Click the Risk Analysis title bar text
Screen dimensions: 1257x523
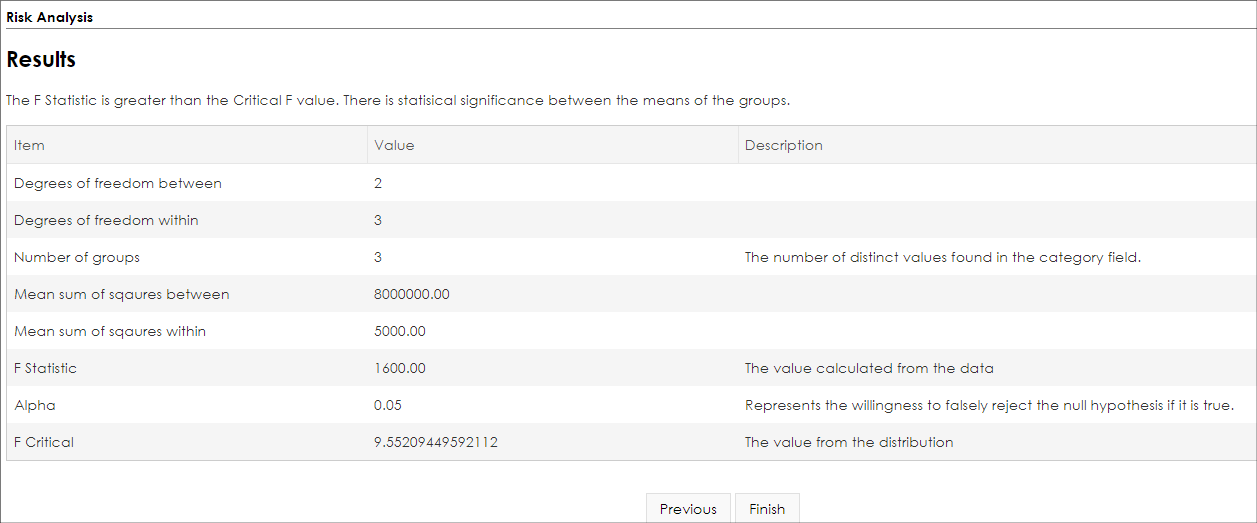click(x=50, y=17)
